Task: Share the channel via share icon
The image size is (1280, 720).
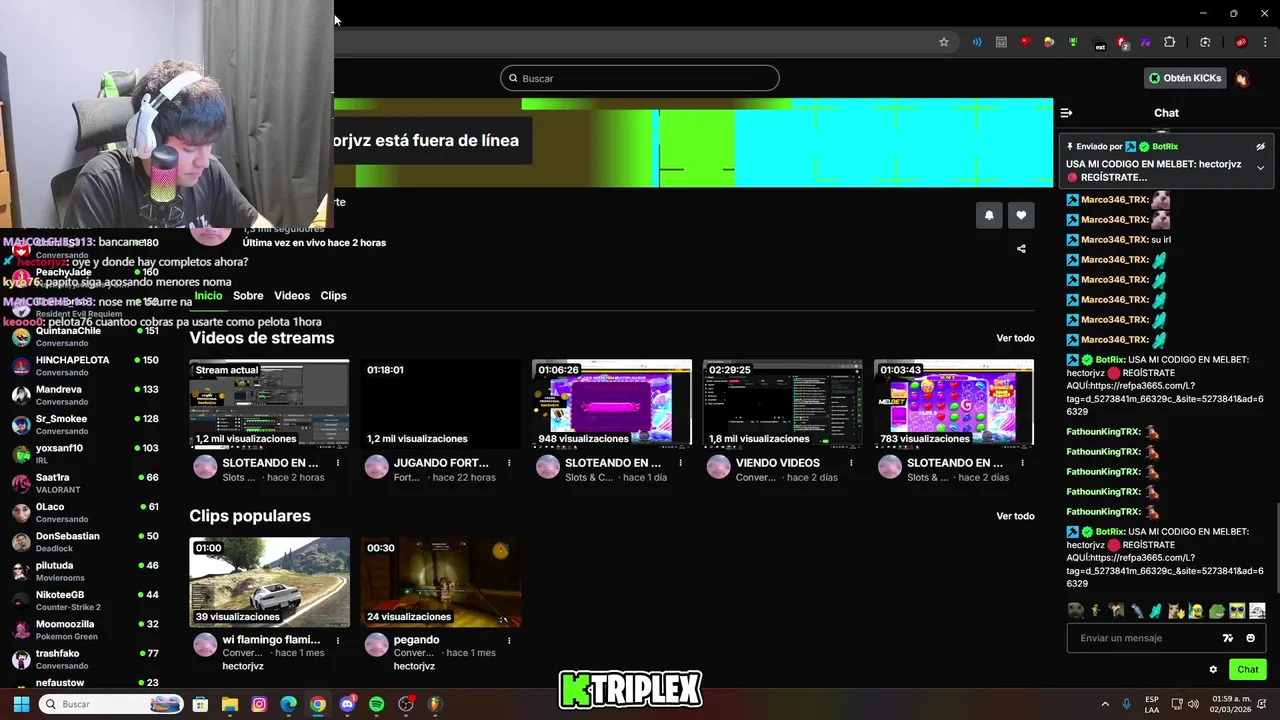Action: 1021,249
